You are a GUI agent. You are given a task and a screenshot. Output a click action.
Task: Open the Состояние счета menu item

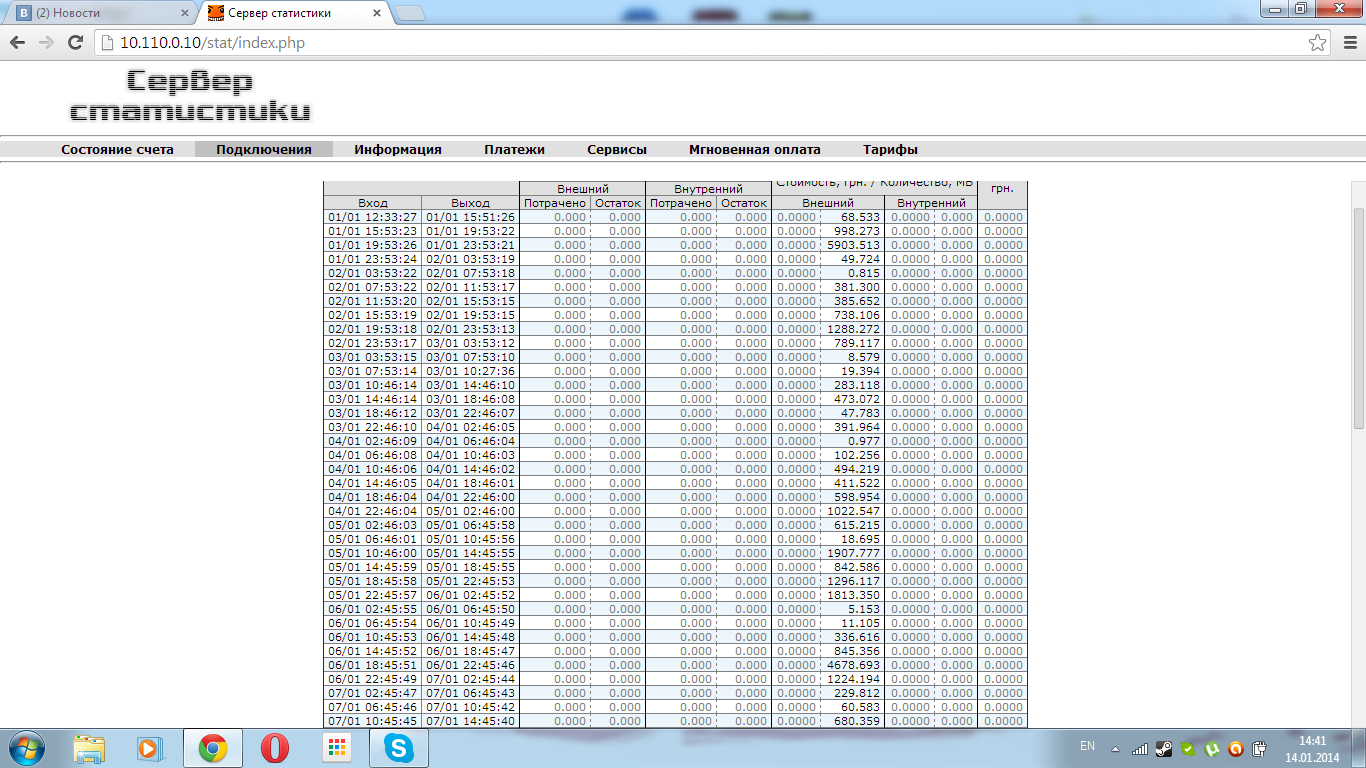pyautogui.click(x=117, y=150)
